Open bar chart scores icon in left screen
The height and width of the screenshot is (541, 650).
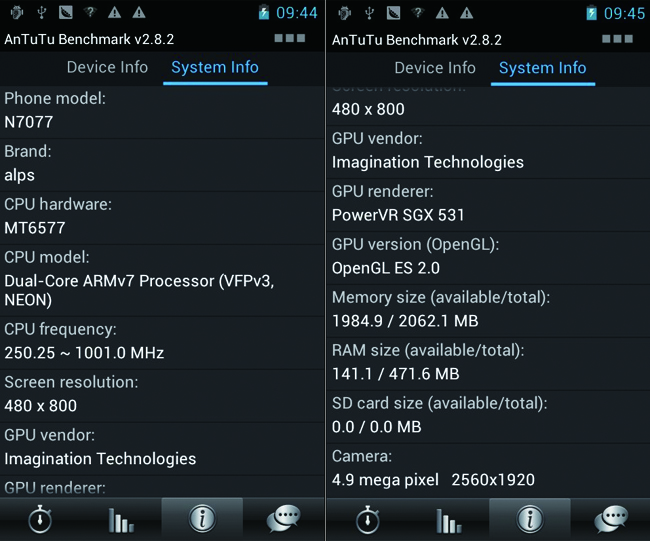pyautogui.click(x=121, y=519)
